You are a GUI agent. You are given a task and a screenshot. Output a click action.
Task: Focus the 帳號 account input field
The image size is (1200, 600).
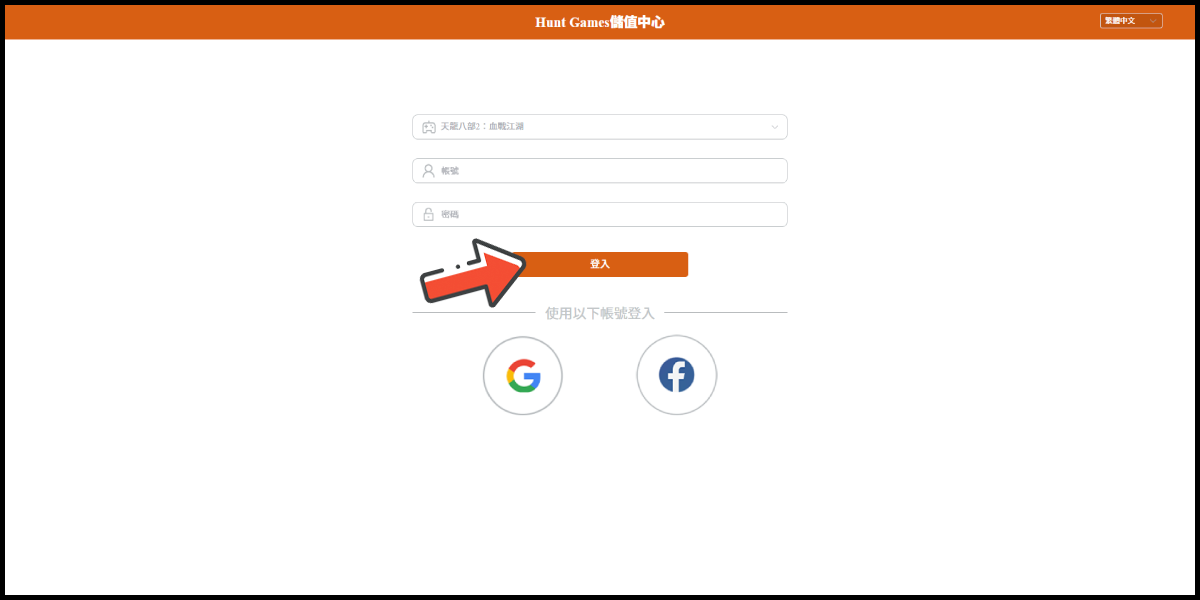click(600, 171)
